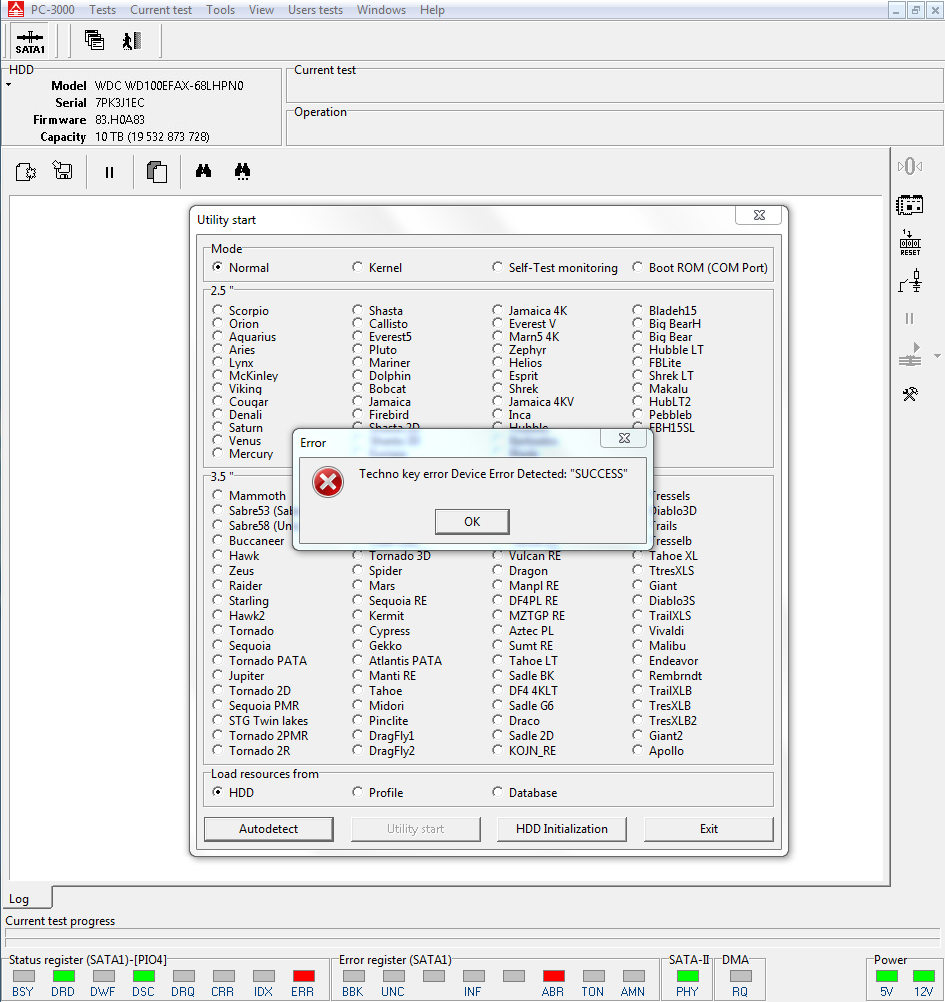Select the Pebbleb family radio button
The width and height of the screenshot is (945, 1002).
[x=637, y=414]
